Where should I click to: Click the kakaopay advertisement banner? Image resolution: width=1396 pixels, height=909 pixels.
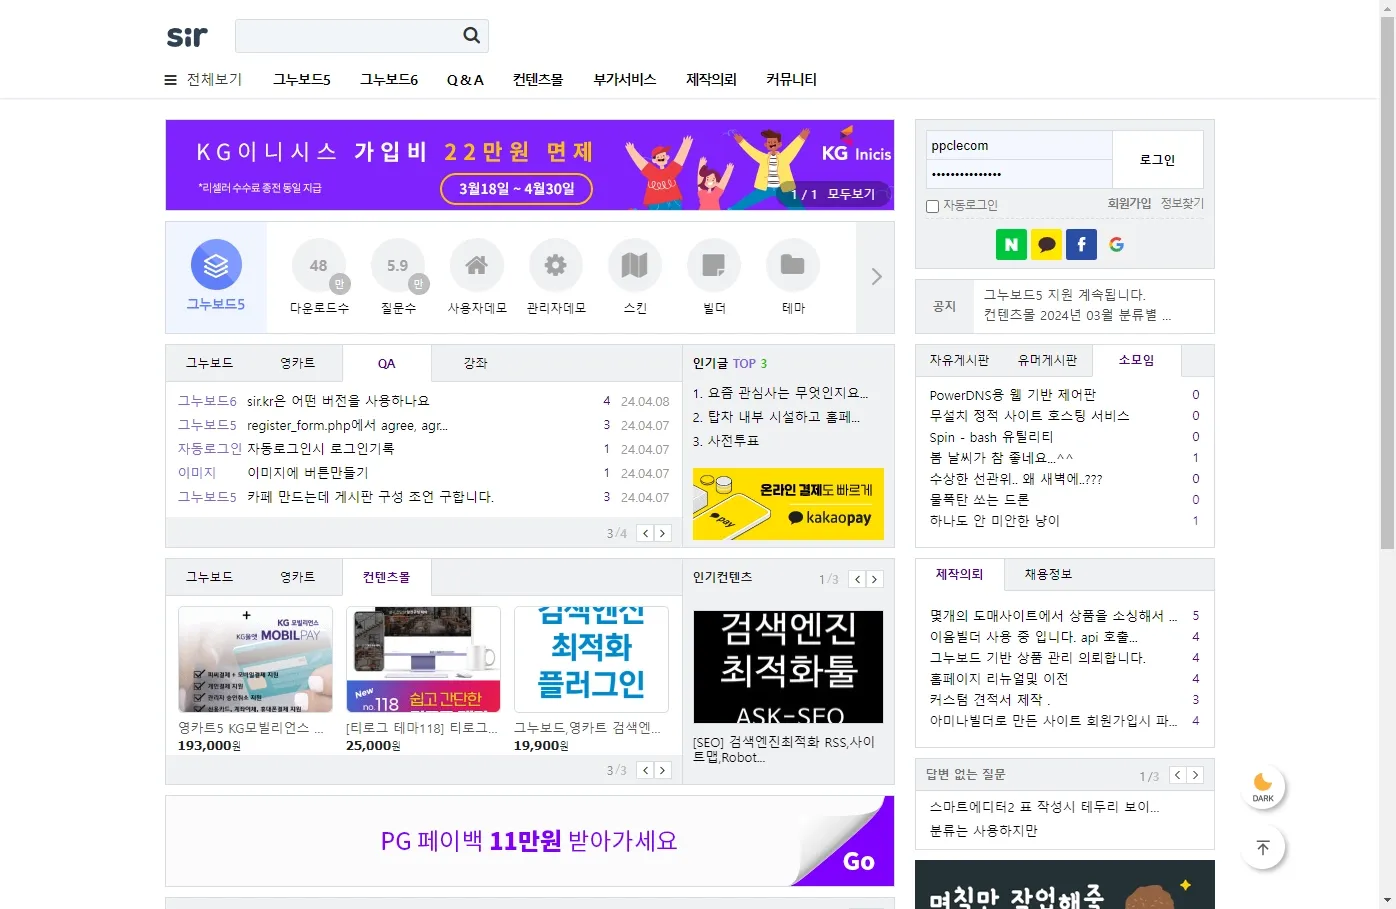point(788,504)
